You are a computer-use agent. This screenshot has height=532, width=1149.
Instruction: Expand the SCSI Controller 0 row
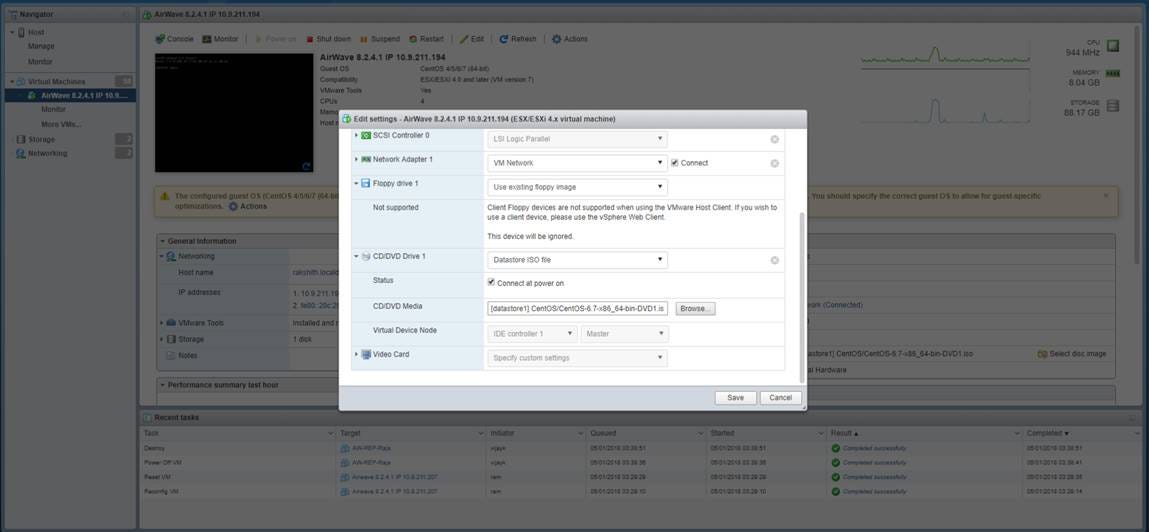point(357,136)
